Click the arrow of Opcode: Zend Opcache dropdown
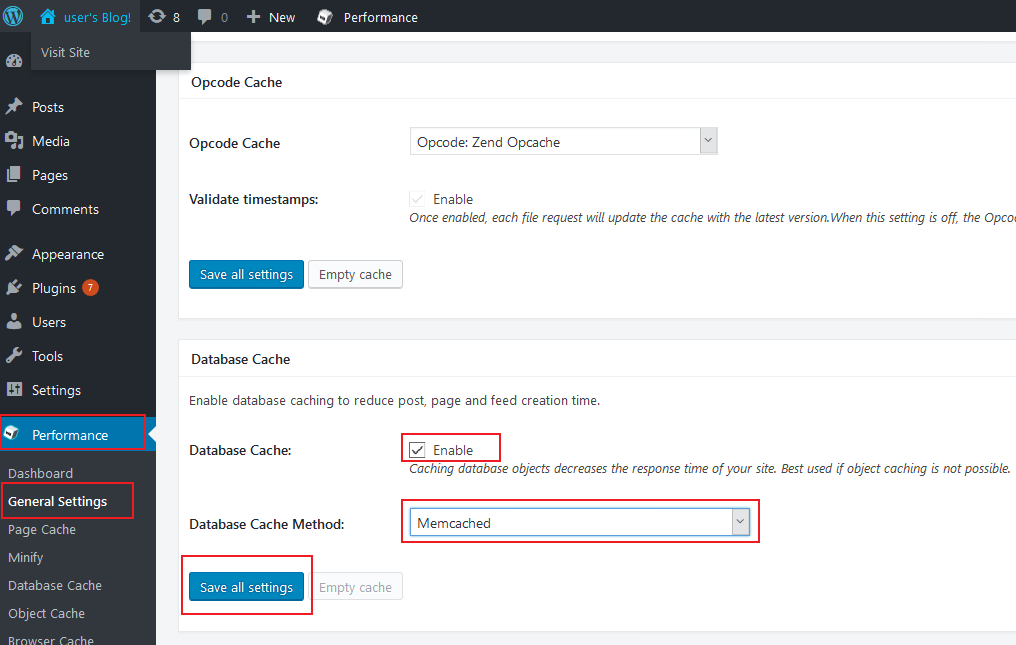 pyautogui.click(x=708, y=141)
